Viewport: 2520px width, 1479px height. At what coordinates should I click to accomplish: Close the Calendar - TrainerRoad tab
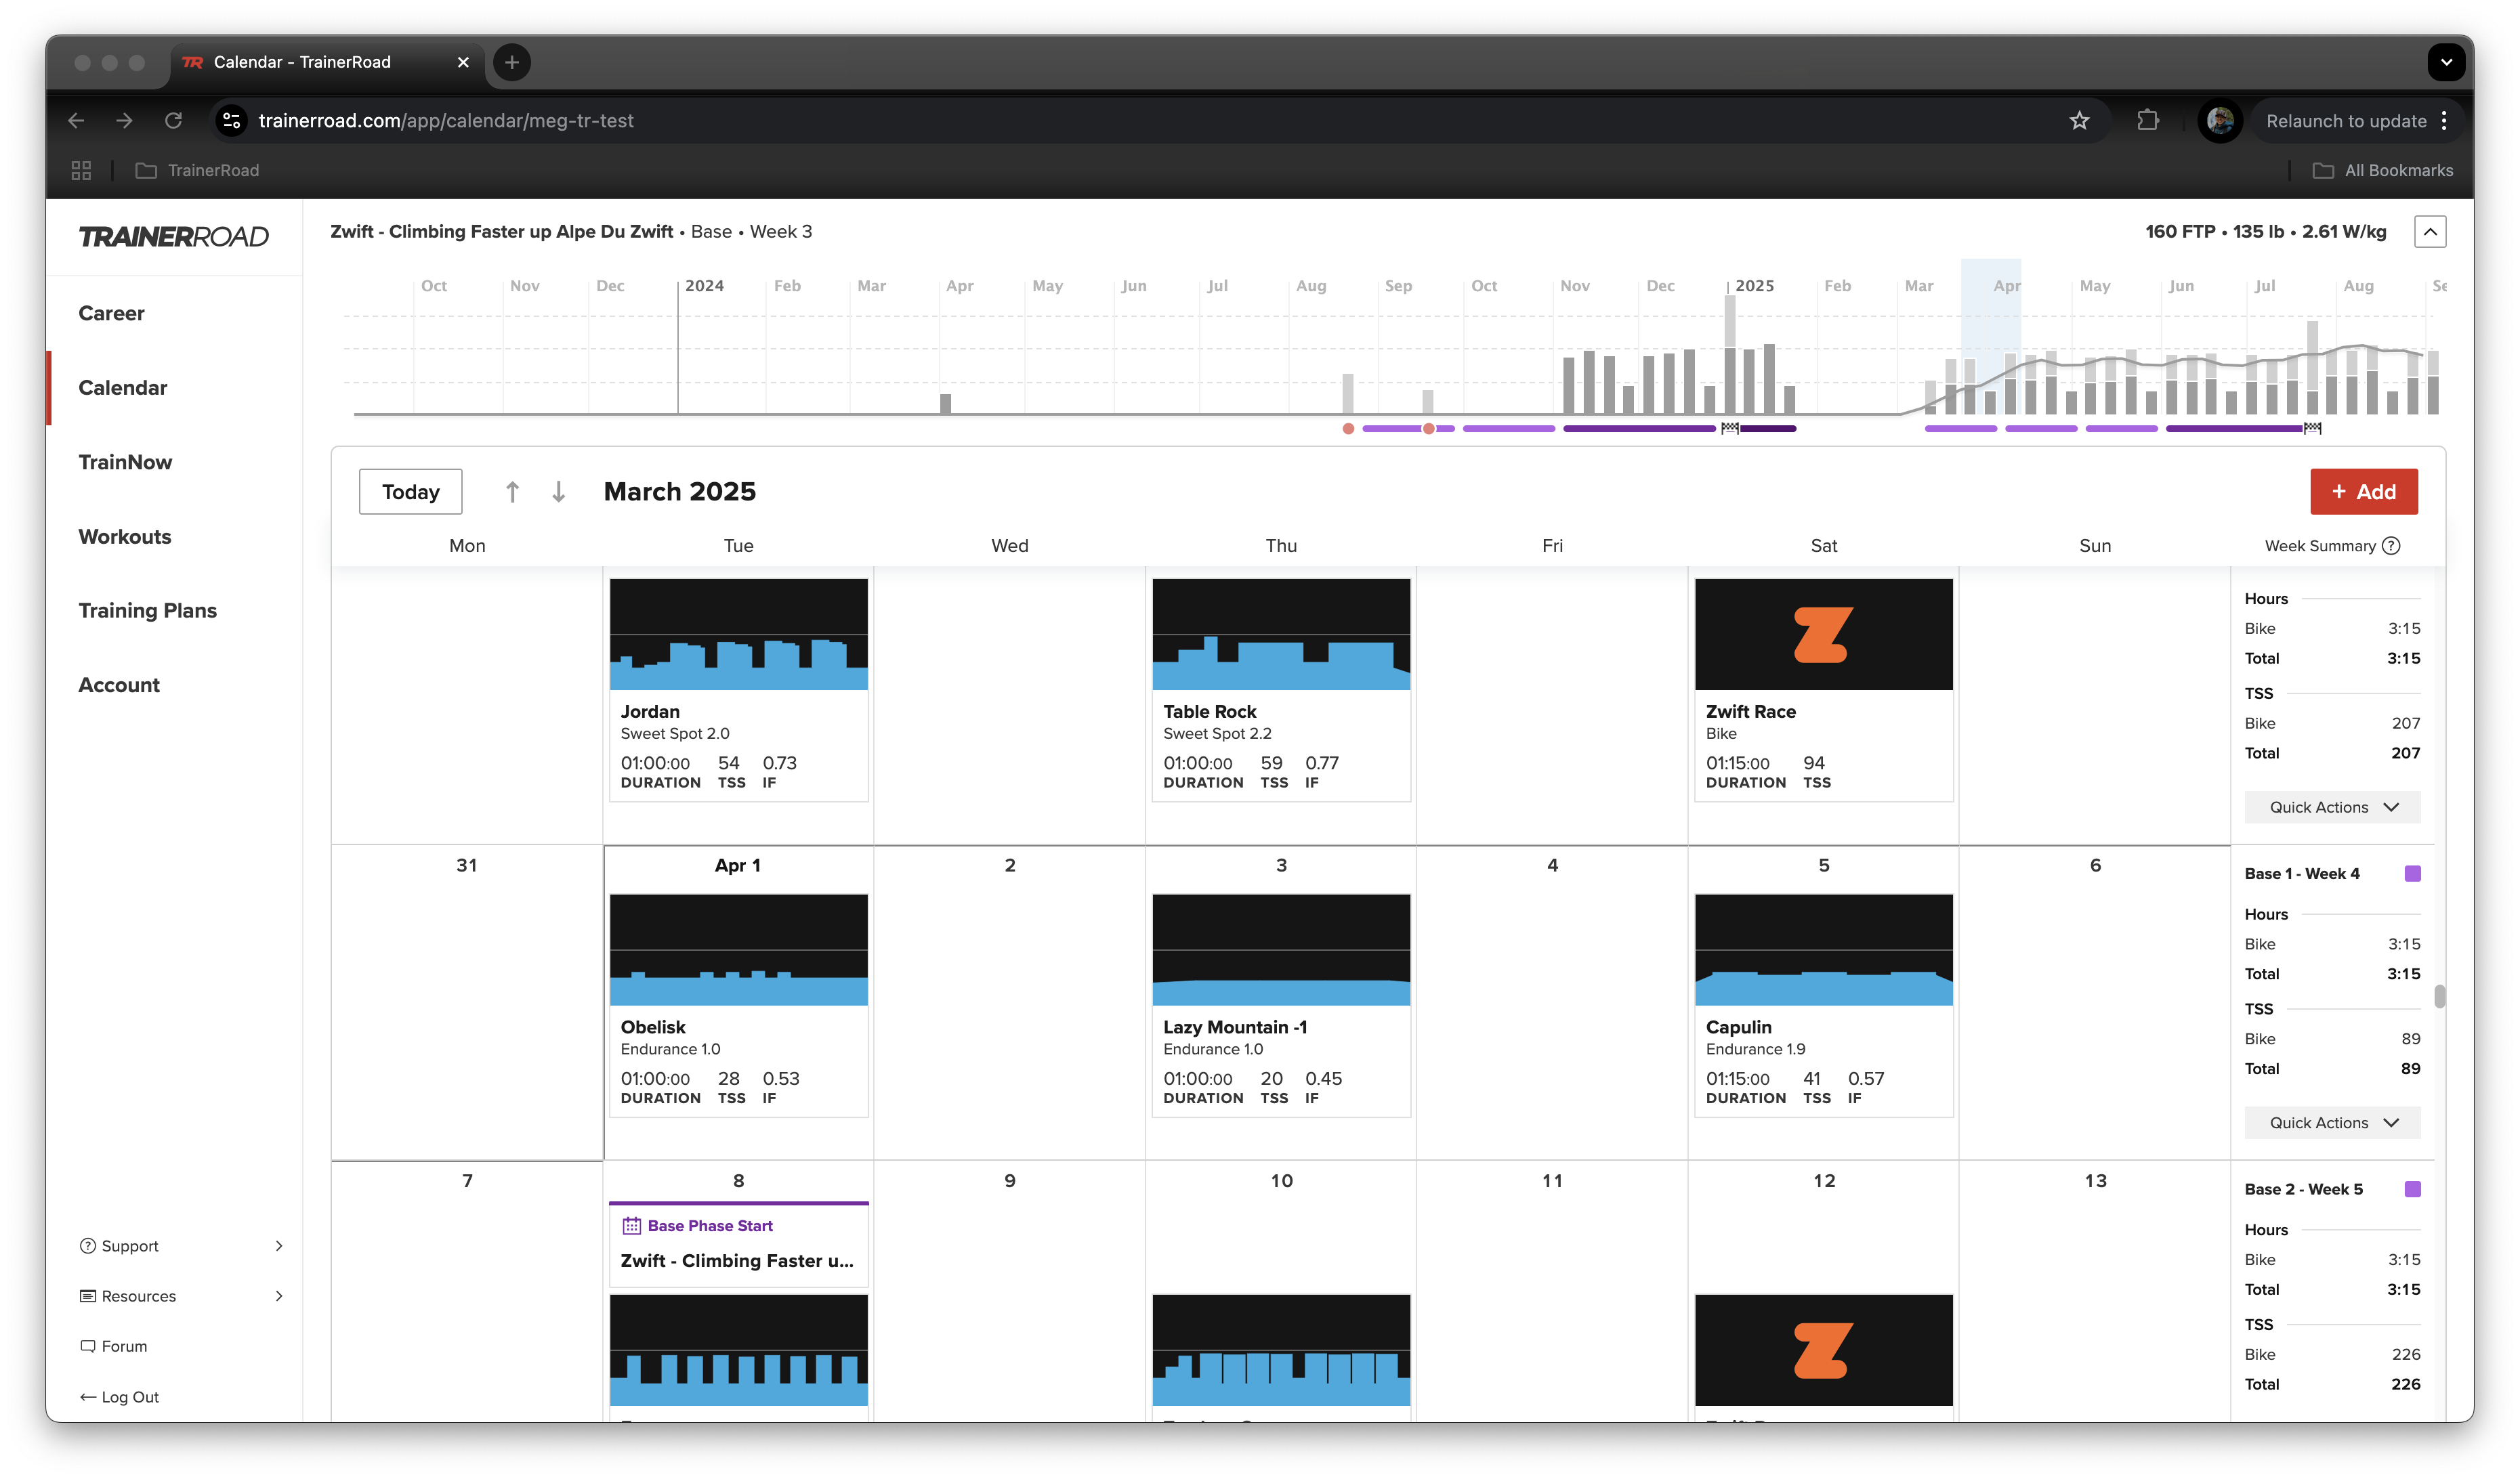pyautogui.click(x=463, y=62)
